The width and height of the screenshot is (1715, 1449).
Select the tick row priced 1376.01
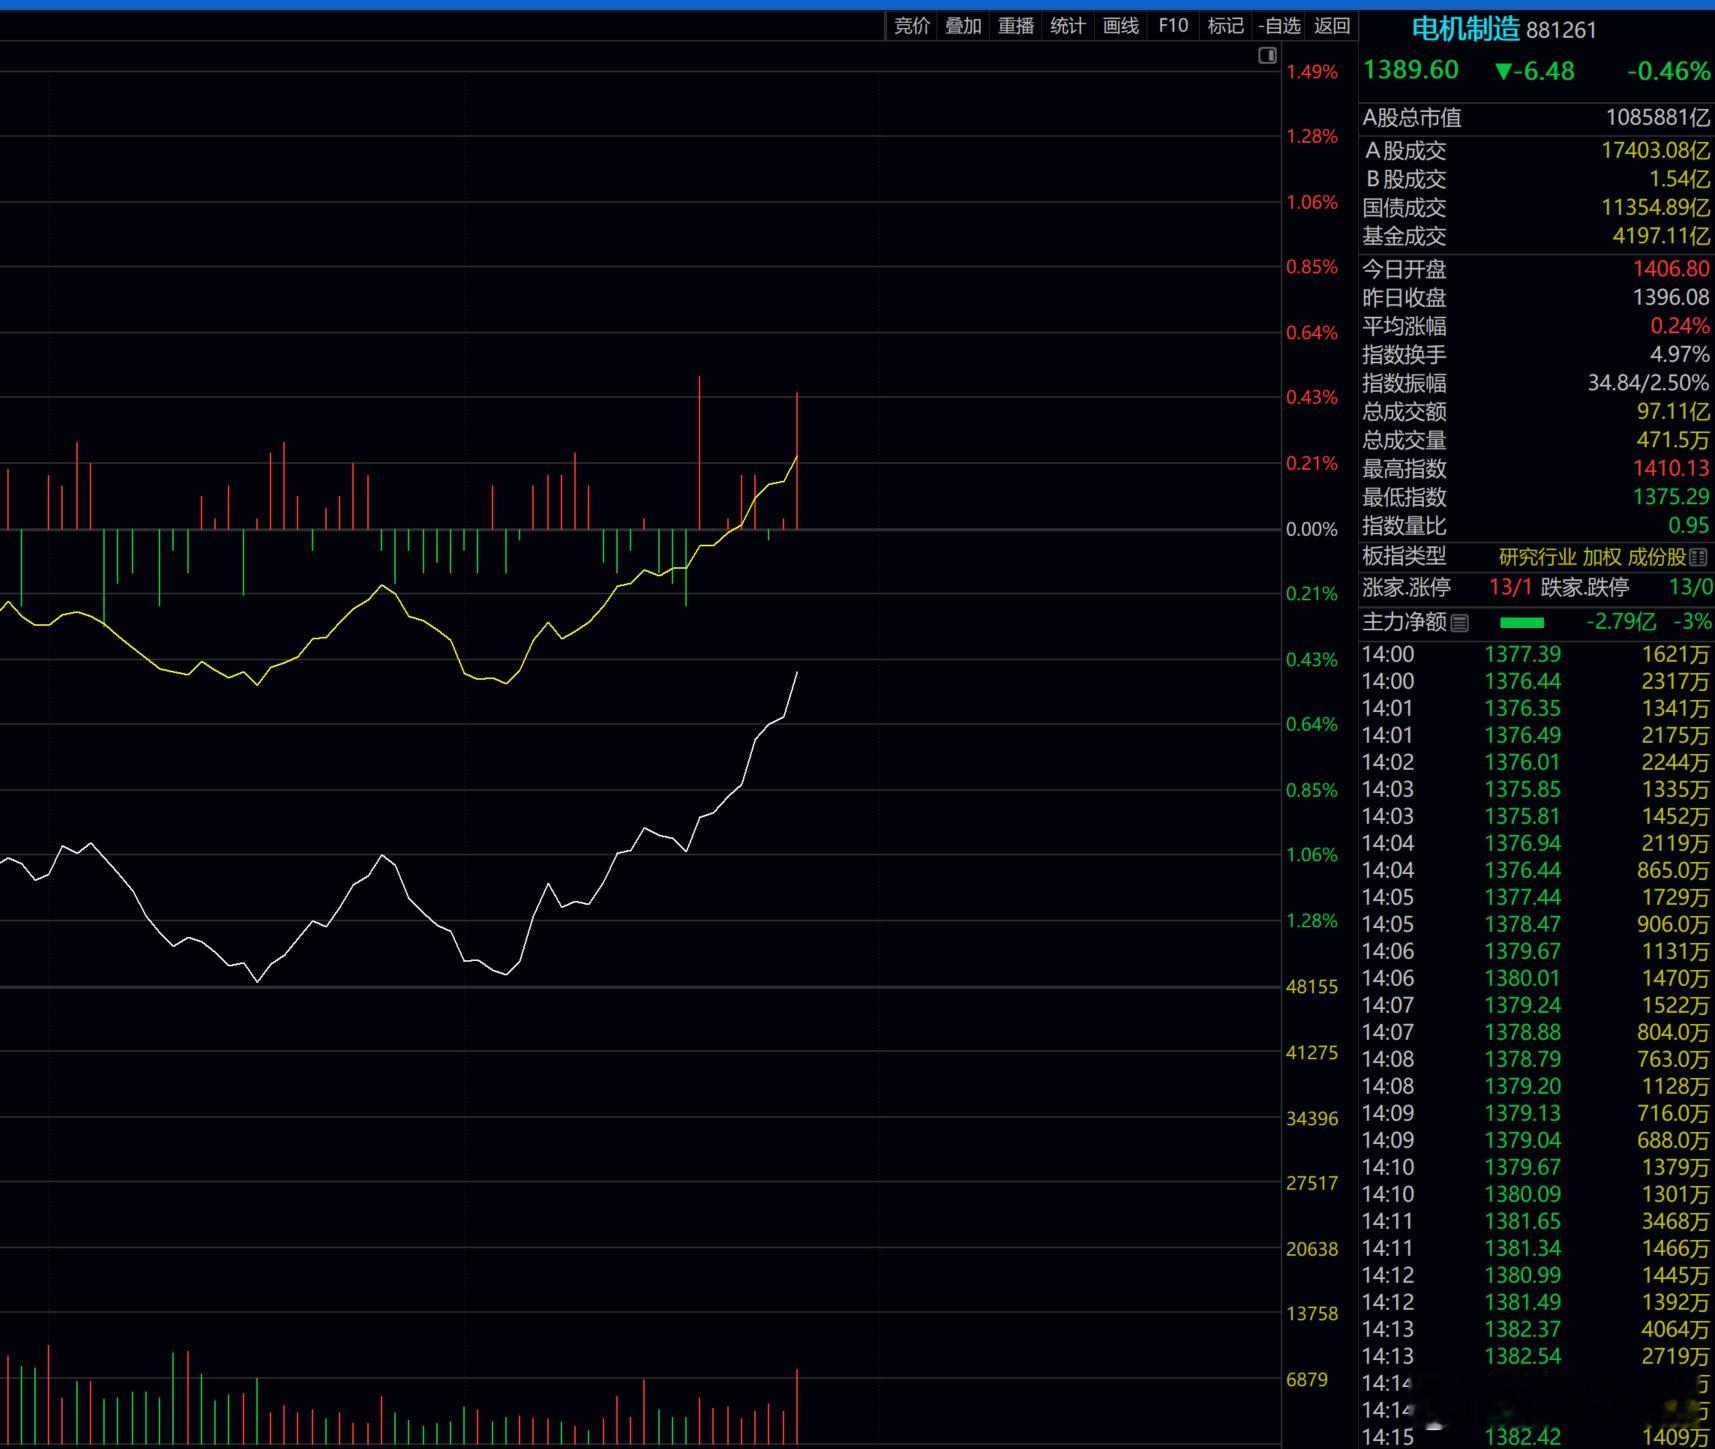tap(1536, 763)
